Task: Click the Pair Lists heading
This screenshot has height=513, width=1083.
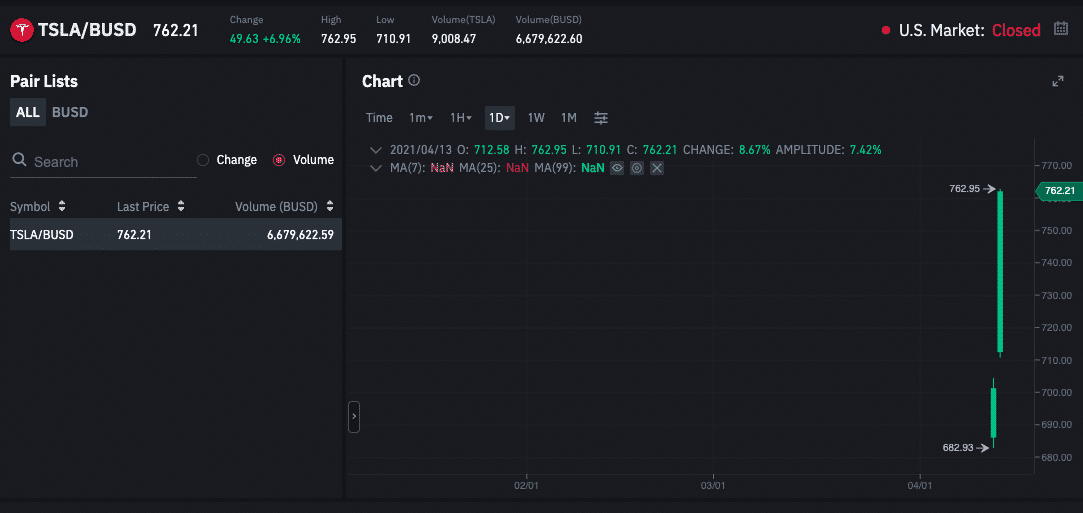Action: (44, 81)
